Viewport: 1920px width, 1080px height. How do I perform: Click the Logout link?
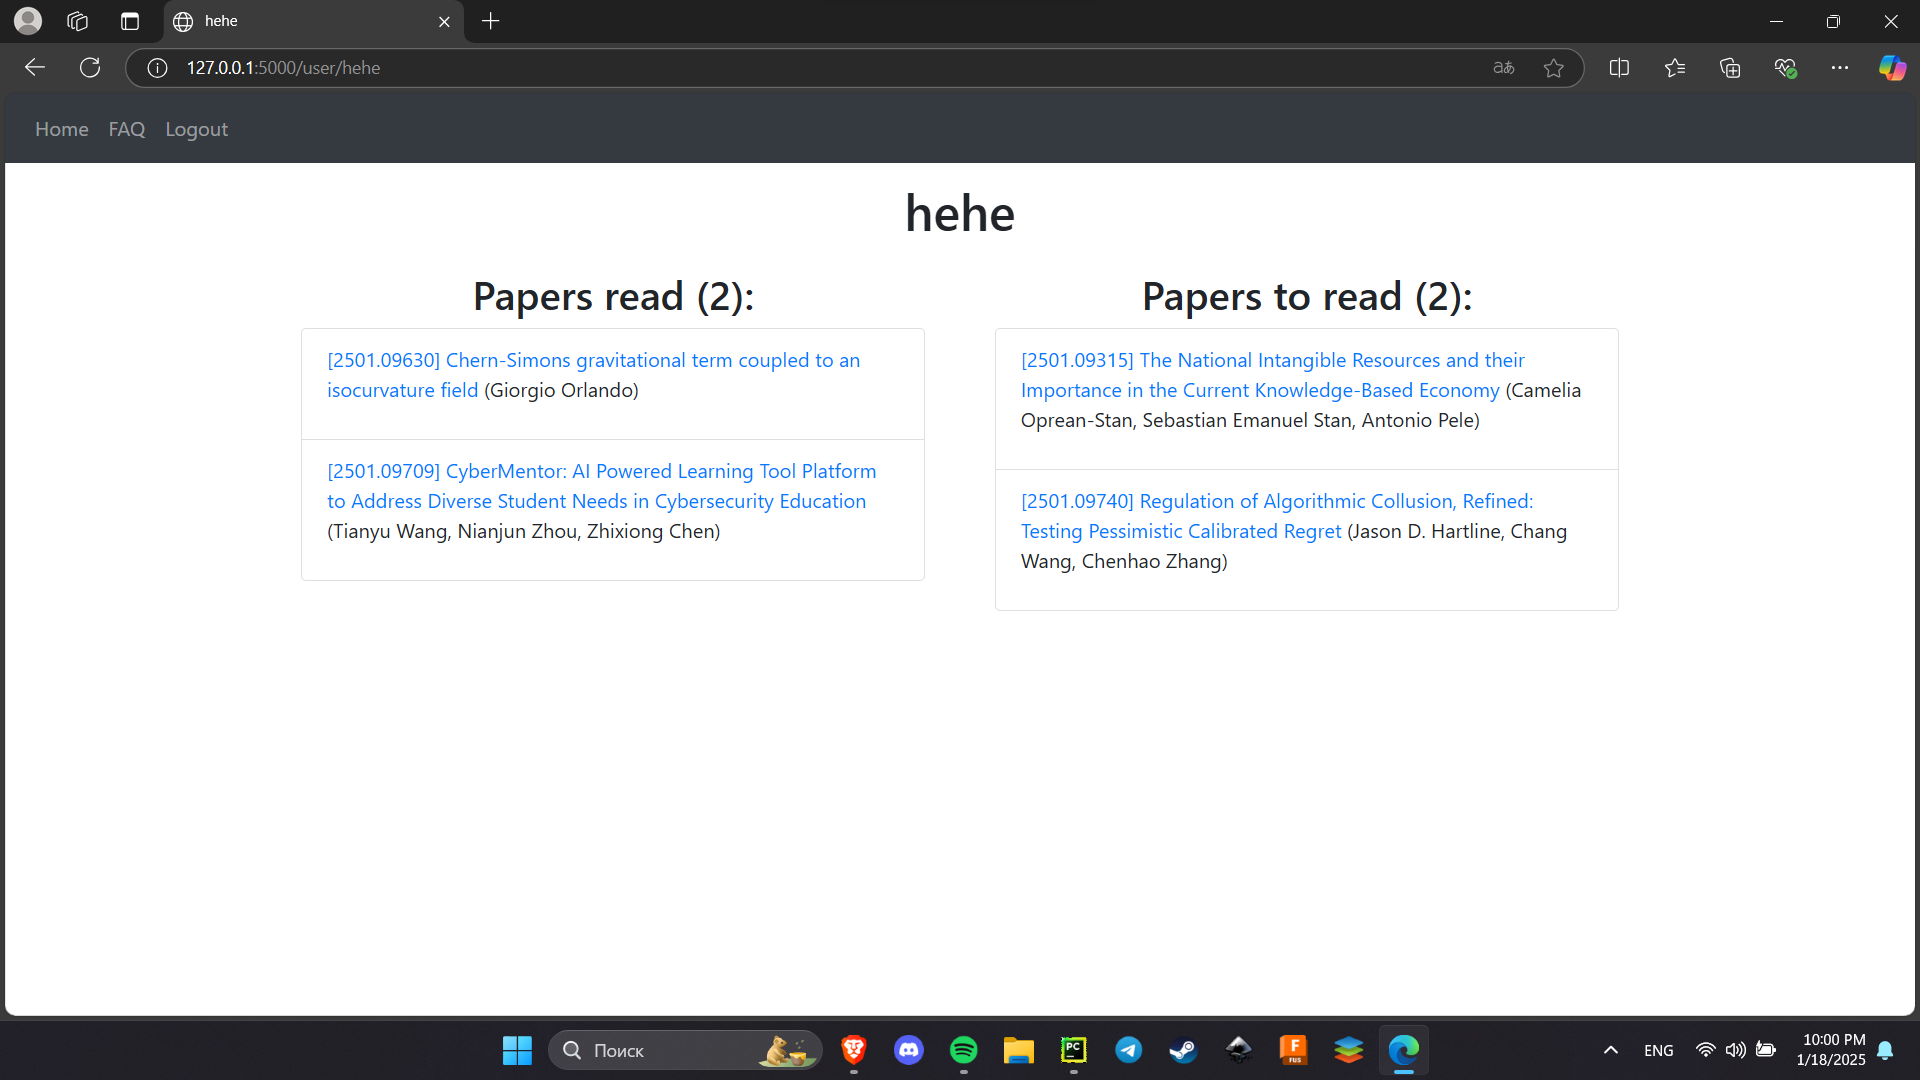coord(196,129)
